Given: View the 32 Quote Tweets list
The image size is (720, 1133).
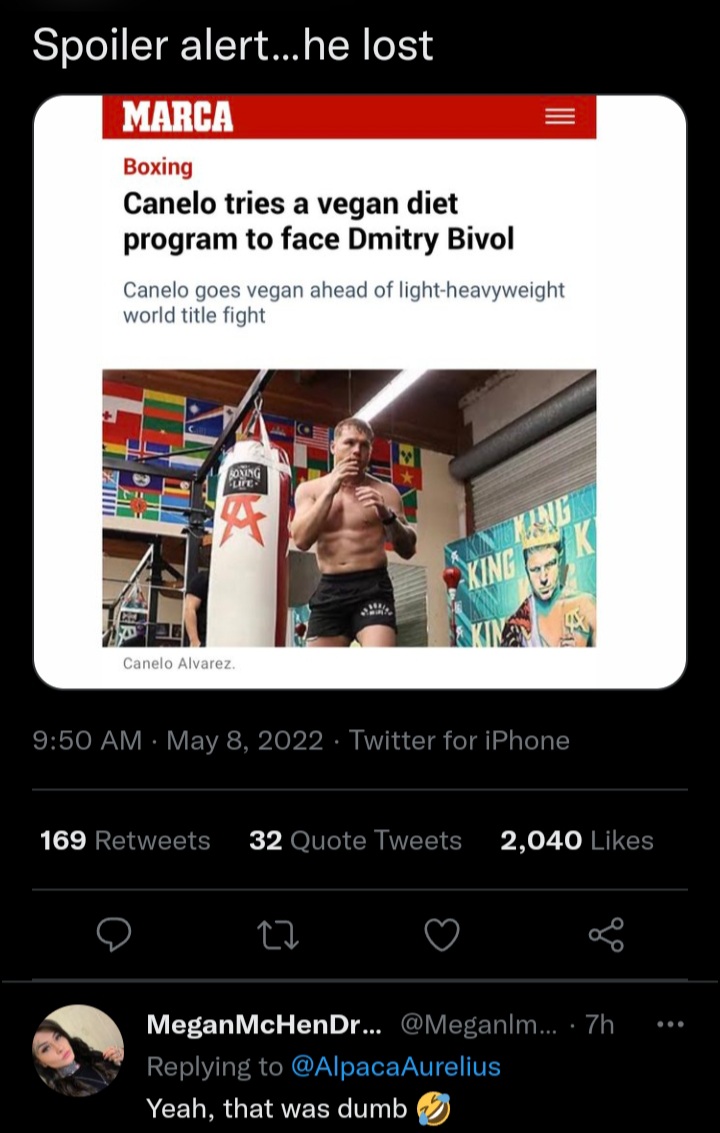Looking at the screenshot, I should pos(355,840).
